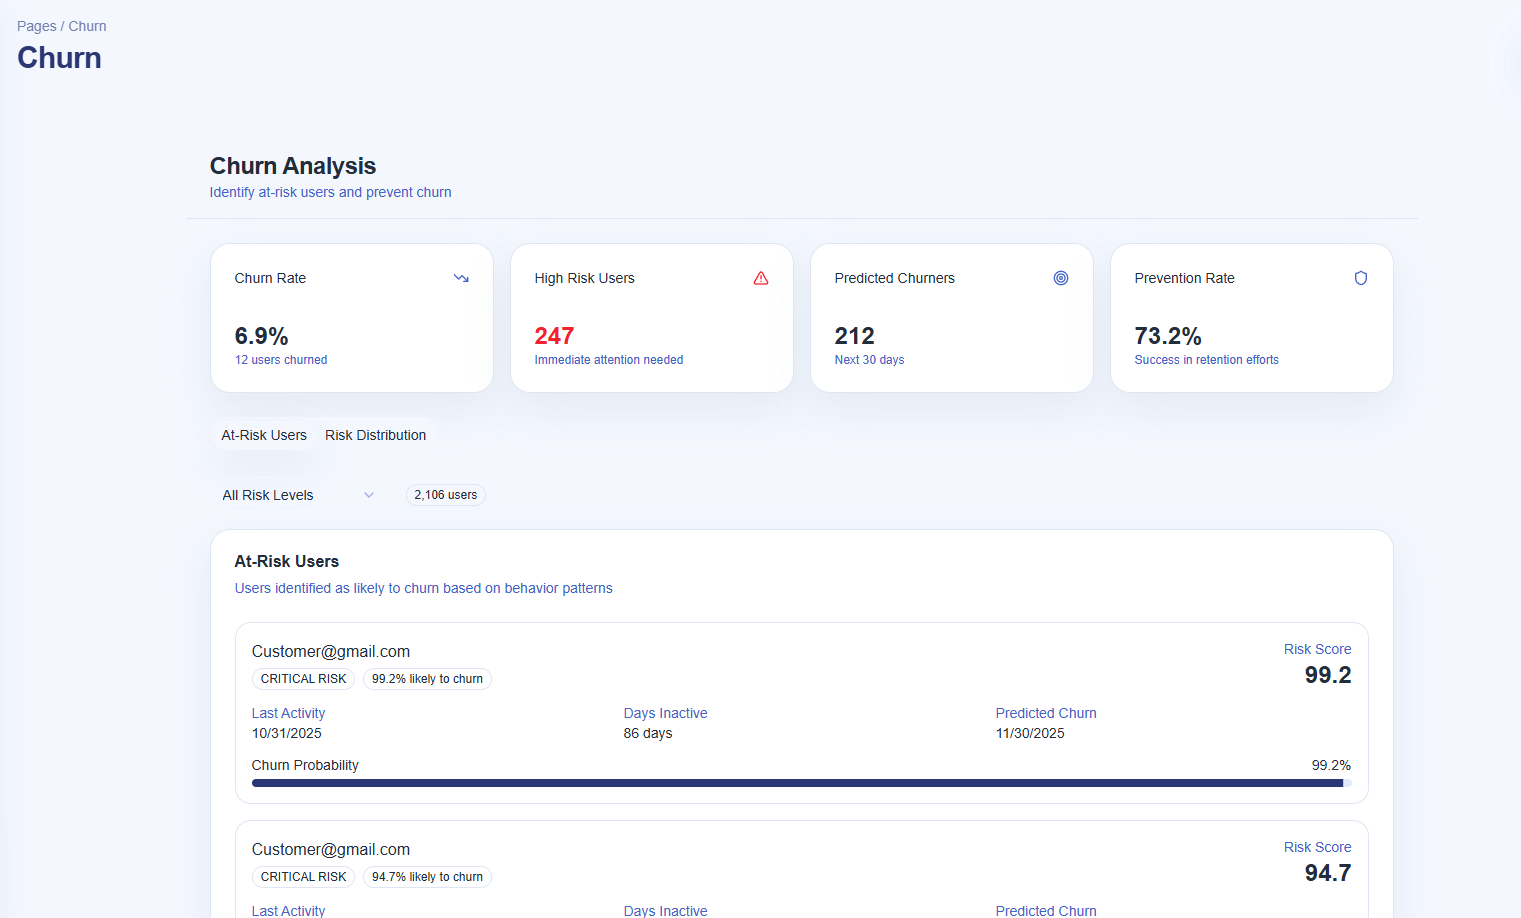
Task: Select CRITICAL RISK badge on the 99.2 customer
Action: (303, 679)
